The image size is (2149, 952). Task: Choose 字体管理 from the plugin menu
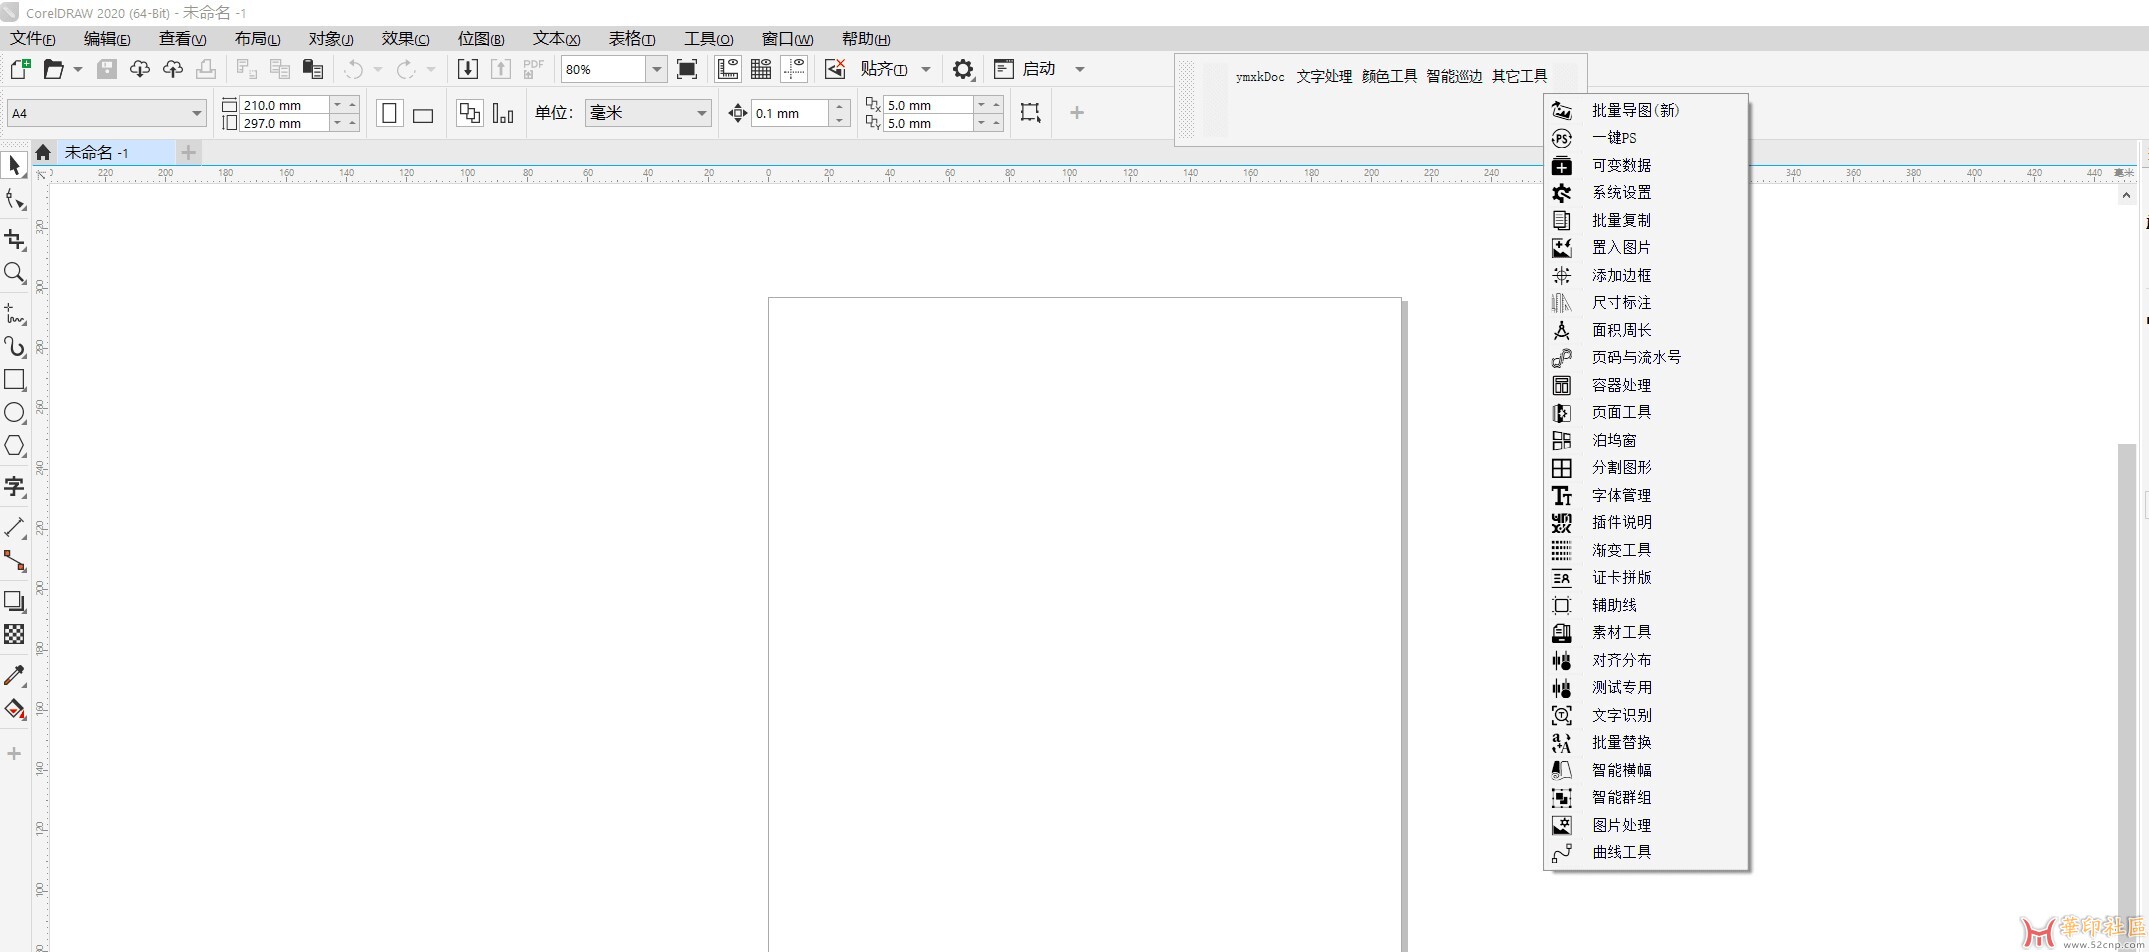pyautogui.click(x=1646, y=495)
